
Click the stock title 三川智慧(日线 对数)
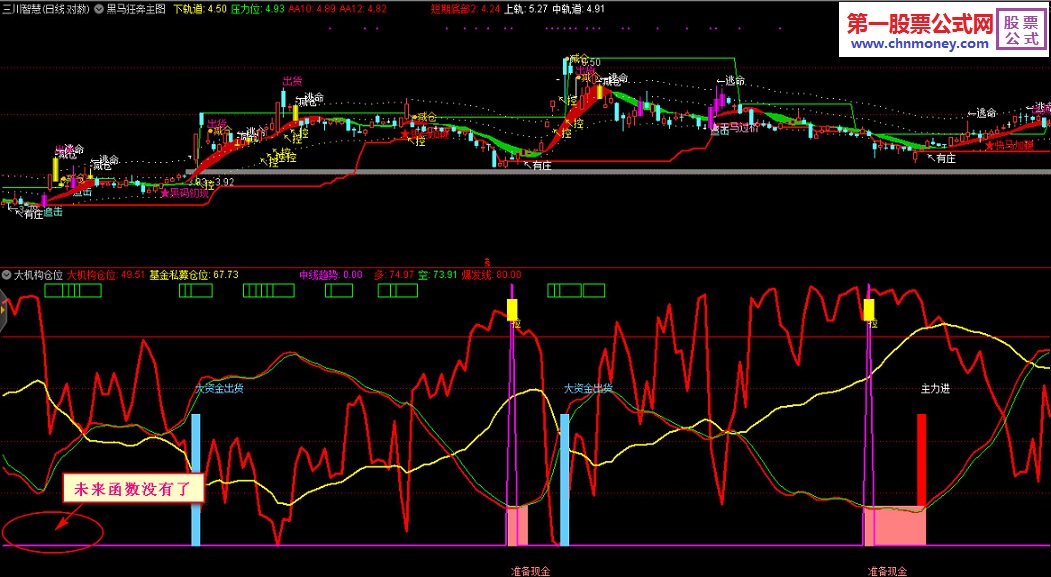point(45,9)
